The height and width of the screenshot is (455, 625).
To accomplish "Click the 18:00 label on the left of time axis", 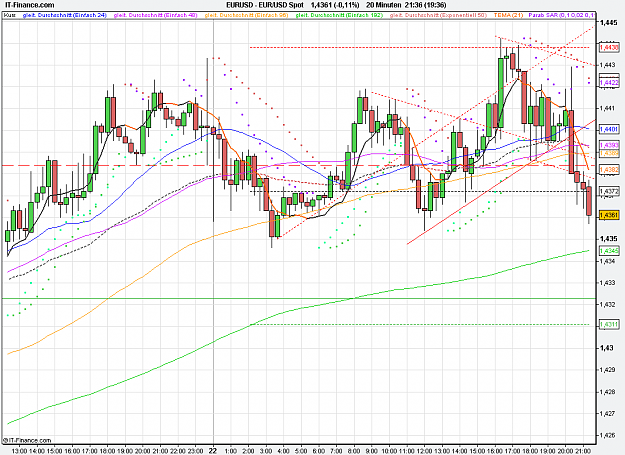I will [x=107, y=451].
